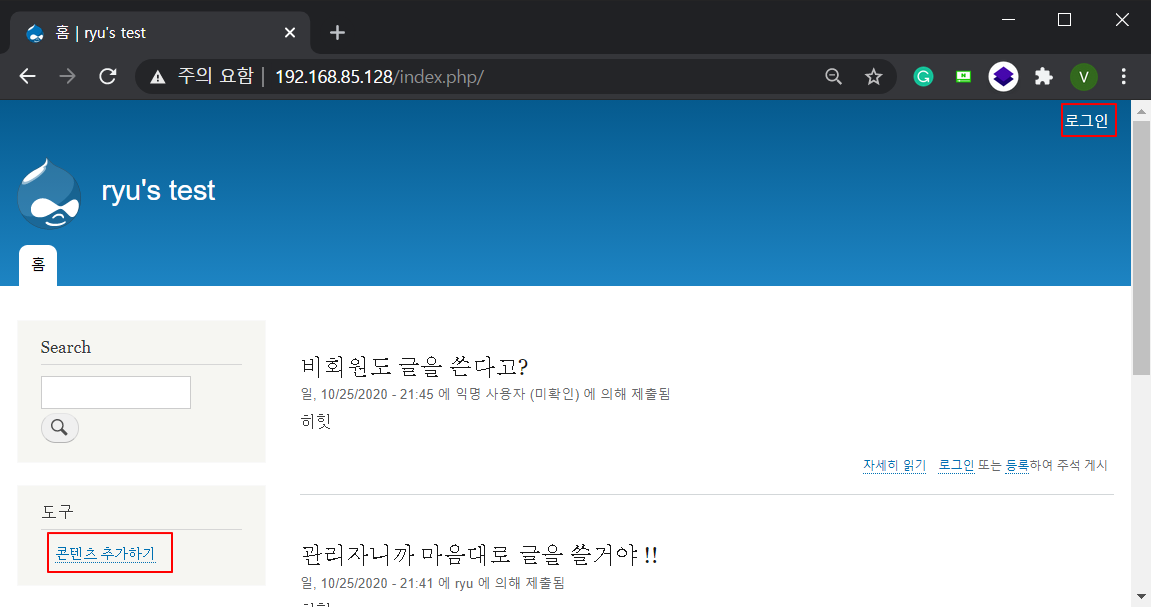Screen dimensions: 1151x607
Task: Click the Search block heading
Action: [65, 347]
